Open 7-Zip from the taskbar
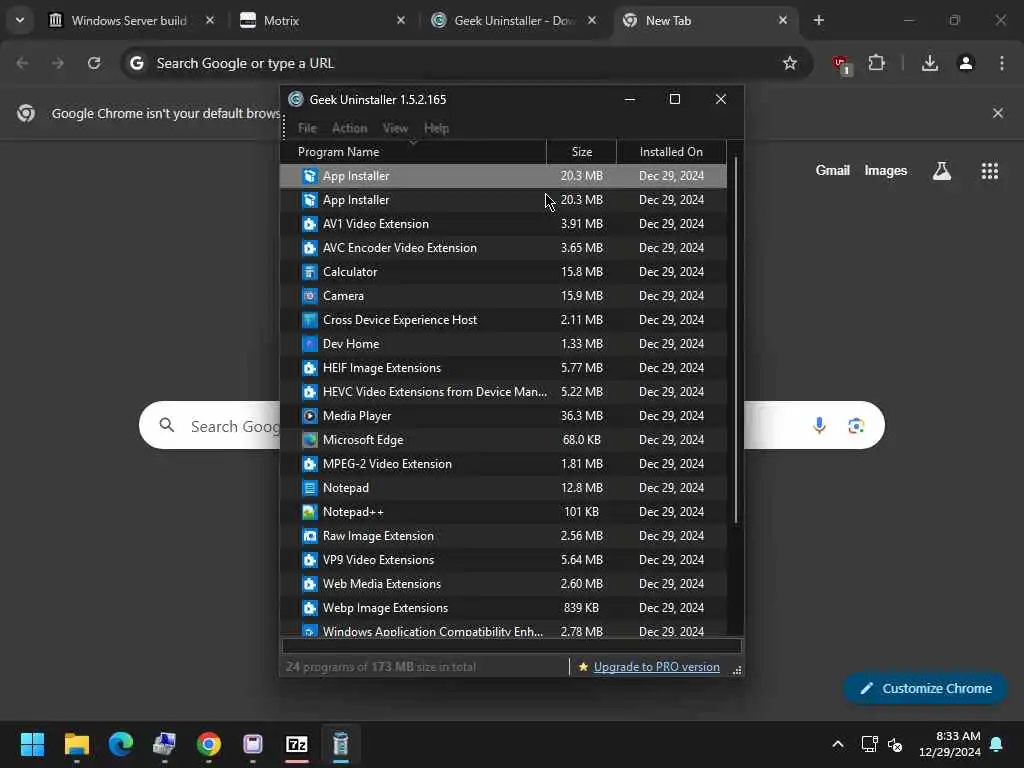This screenshot has height=768, width=1024. coord(296,744)
